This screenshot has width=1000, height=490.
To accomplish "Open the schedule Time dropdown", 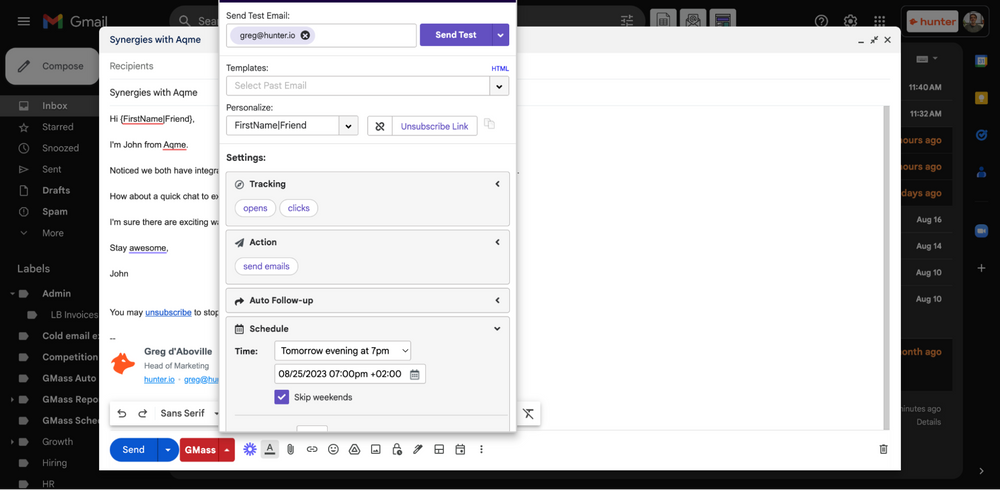I will (x=342, y=351).
